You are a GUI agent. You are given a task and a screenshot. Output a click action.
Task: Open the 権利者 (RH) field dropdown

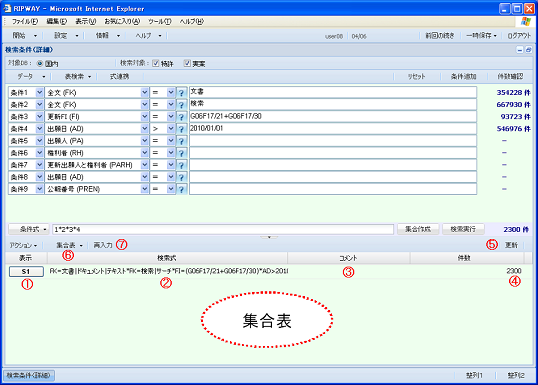pos(144,153)
